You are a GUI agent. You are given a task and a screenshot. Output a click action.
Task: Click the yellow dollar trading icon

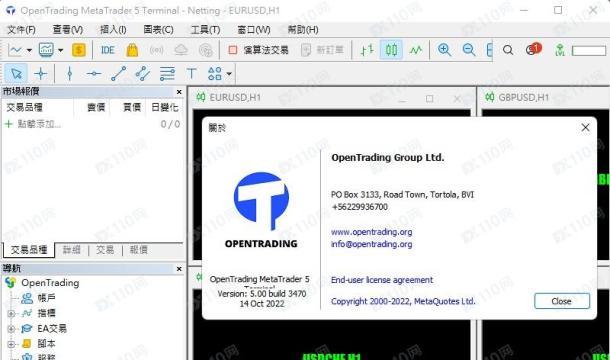tap(79, 50)
